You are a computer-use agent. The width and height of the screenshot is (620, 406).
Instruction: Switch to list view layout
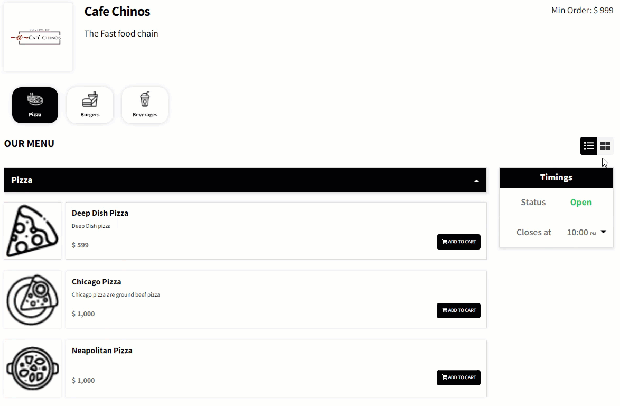589,146
